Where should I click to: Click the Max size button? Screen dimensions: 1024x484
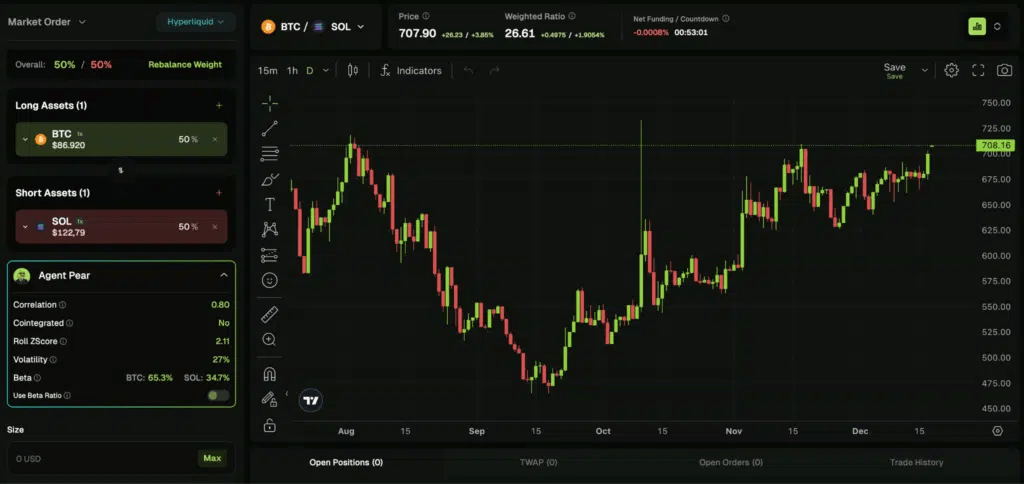pyautogui.click(x=212, y=459)
